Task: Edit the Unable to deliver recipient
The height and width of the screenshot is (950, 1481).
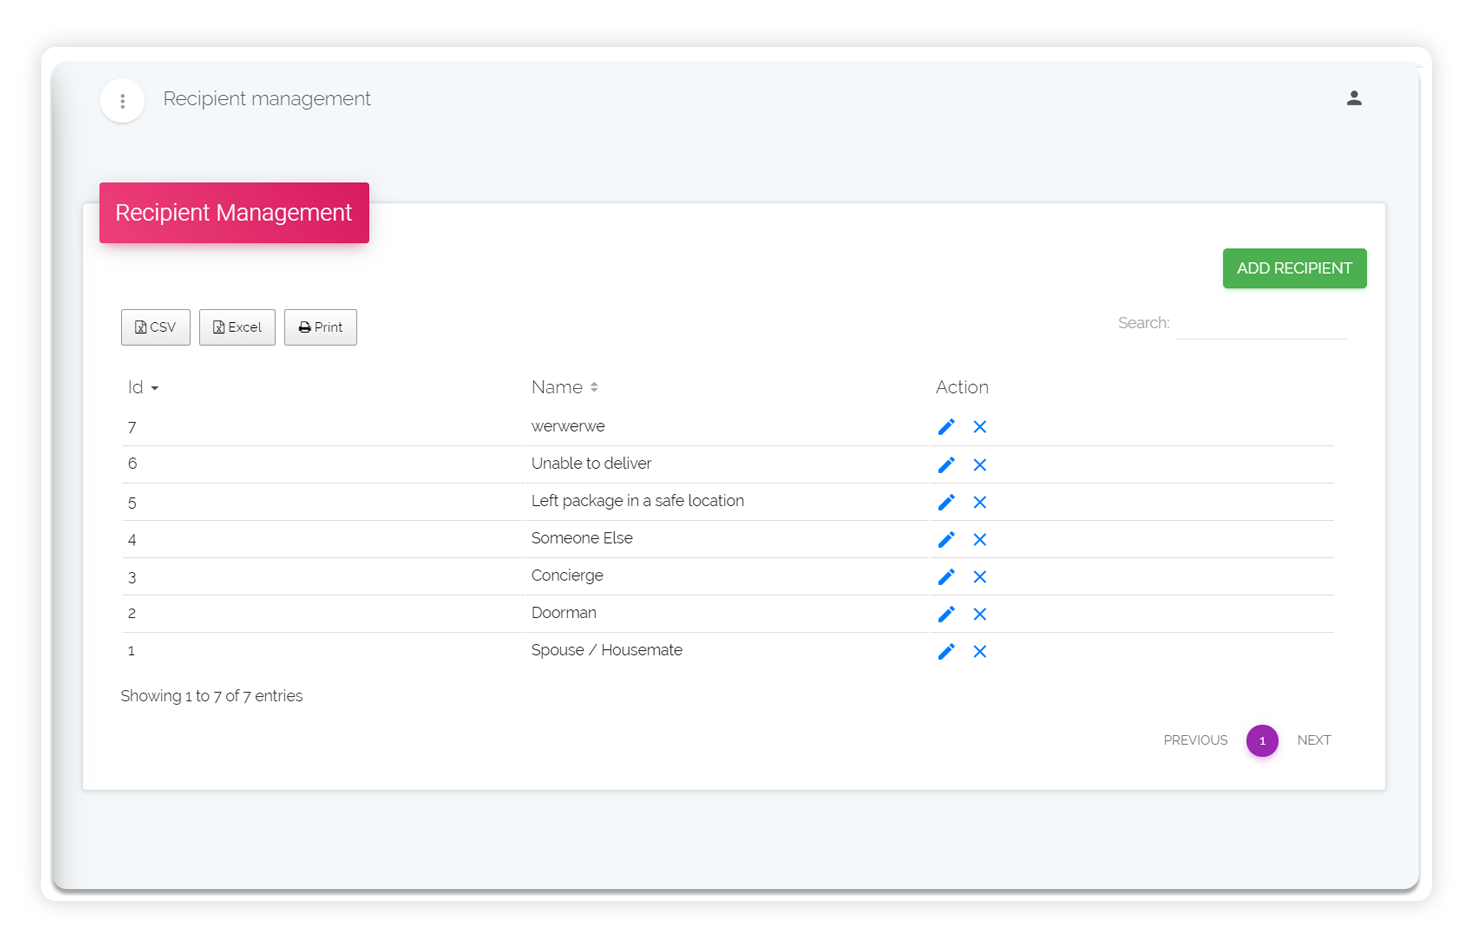Action: (946, 465)
